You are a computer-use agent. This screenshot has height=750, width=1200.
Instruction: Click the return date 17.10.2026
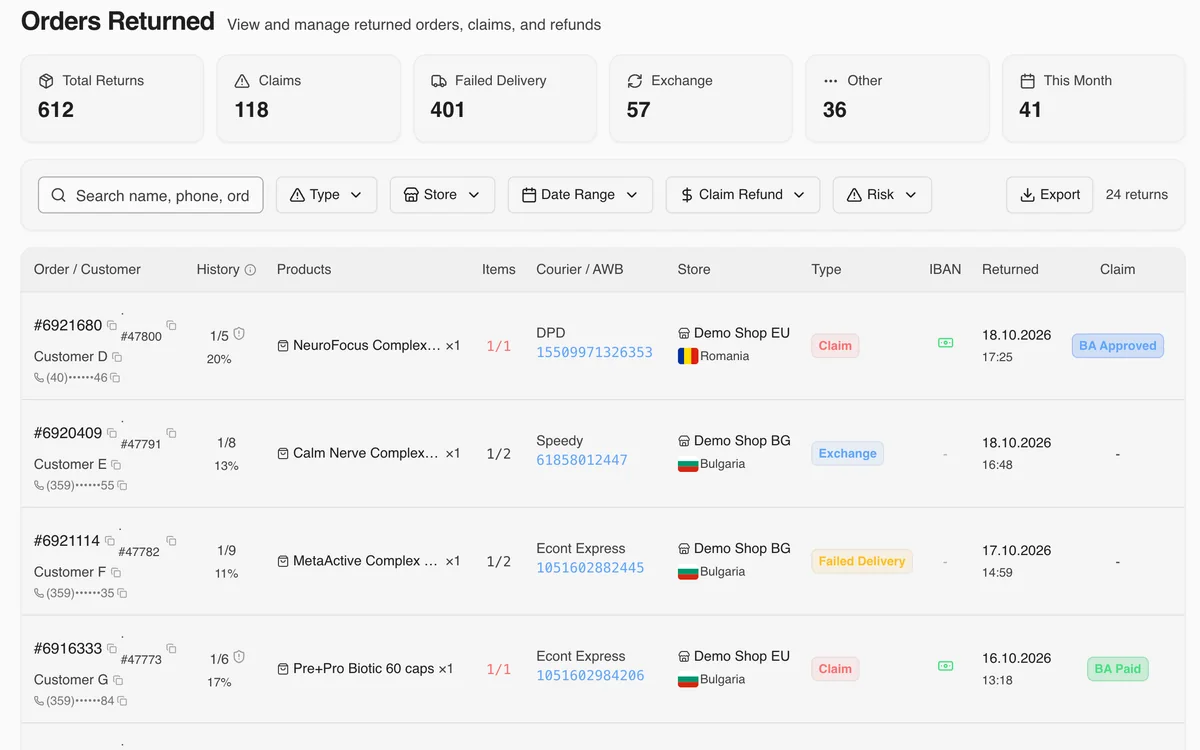[x=1016, y=551]
